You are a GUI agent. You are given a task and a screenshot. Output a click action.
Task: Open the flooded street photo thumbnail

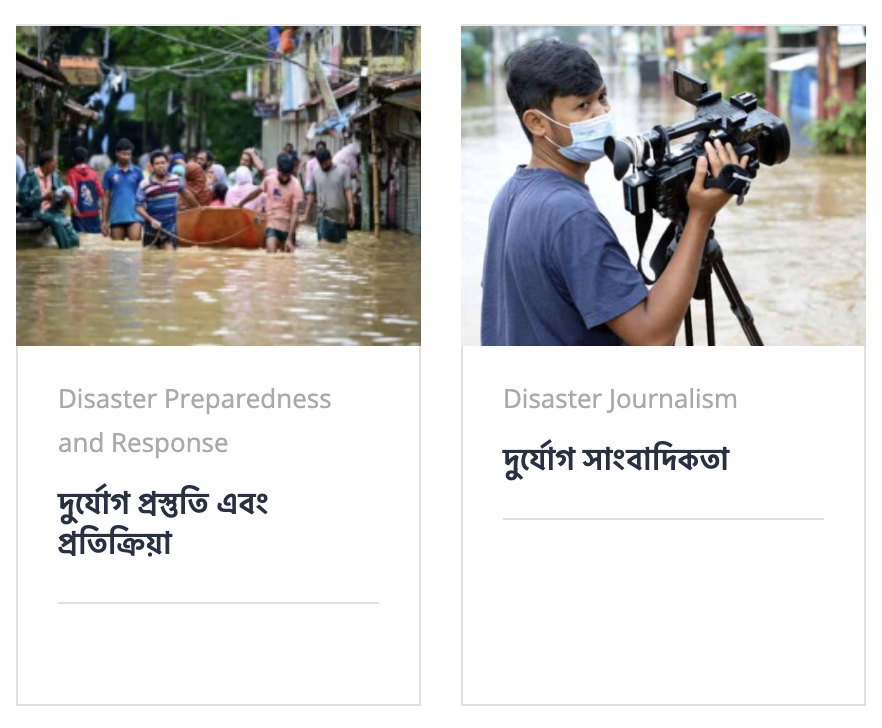218,186
